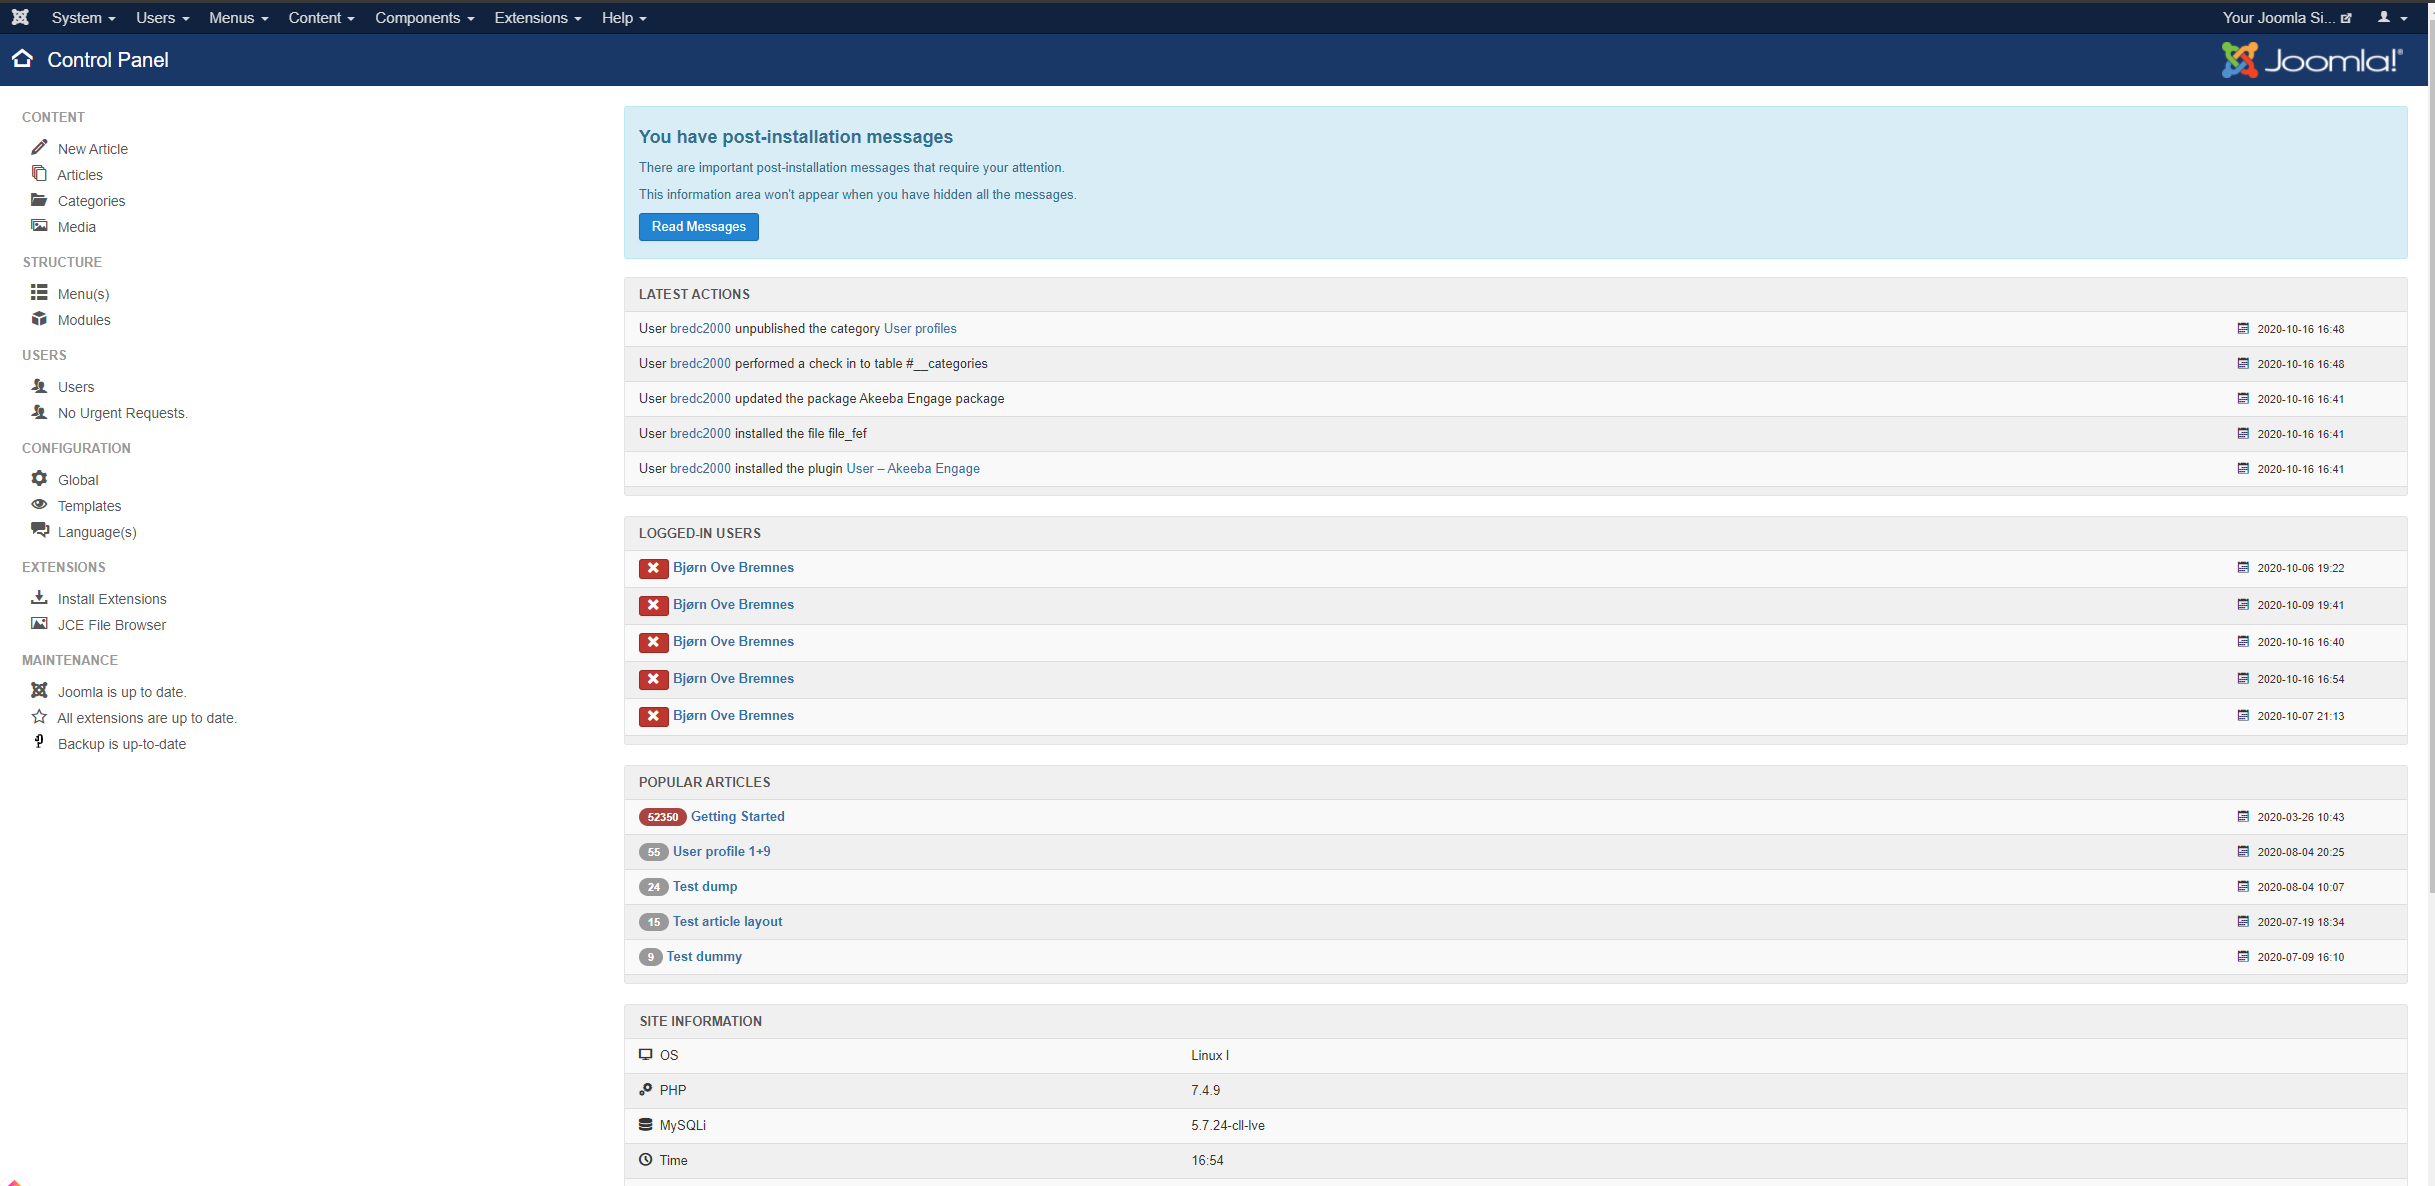Click the key icon beside Backup is up-to-date
The width and height of the screenshot is (2435, 1186).
coord(39,742)
